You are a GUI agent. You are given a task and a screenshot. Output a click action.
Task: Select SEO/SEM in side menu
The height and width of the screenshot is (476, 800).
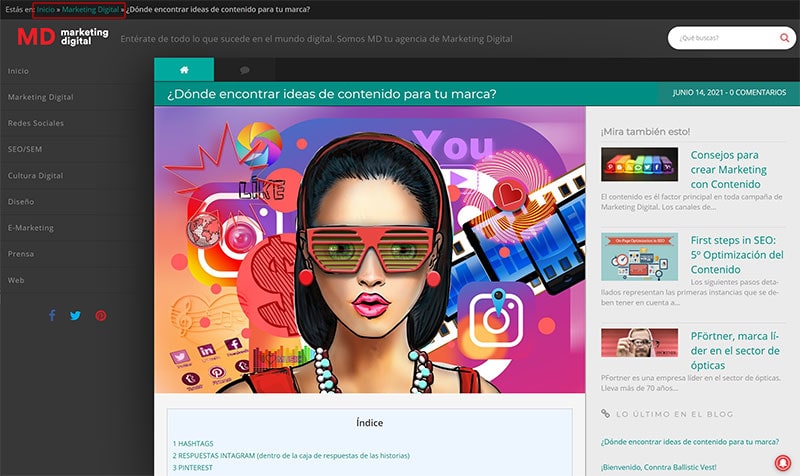(x=25, y=149)
